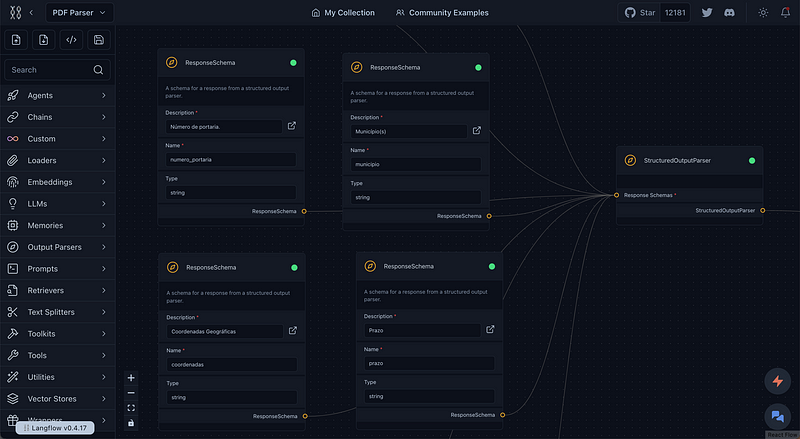Click the lightning bolt build button
The width and height of the screenshot is (800, 439).
777,381
